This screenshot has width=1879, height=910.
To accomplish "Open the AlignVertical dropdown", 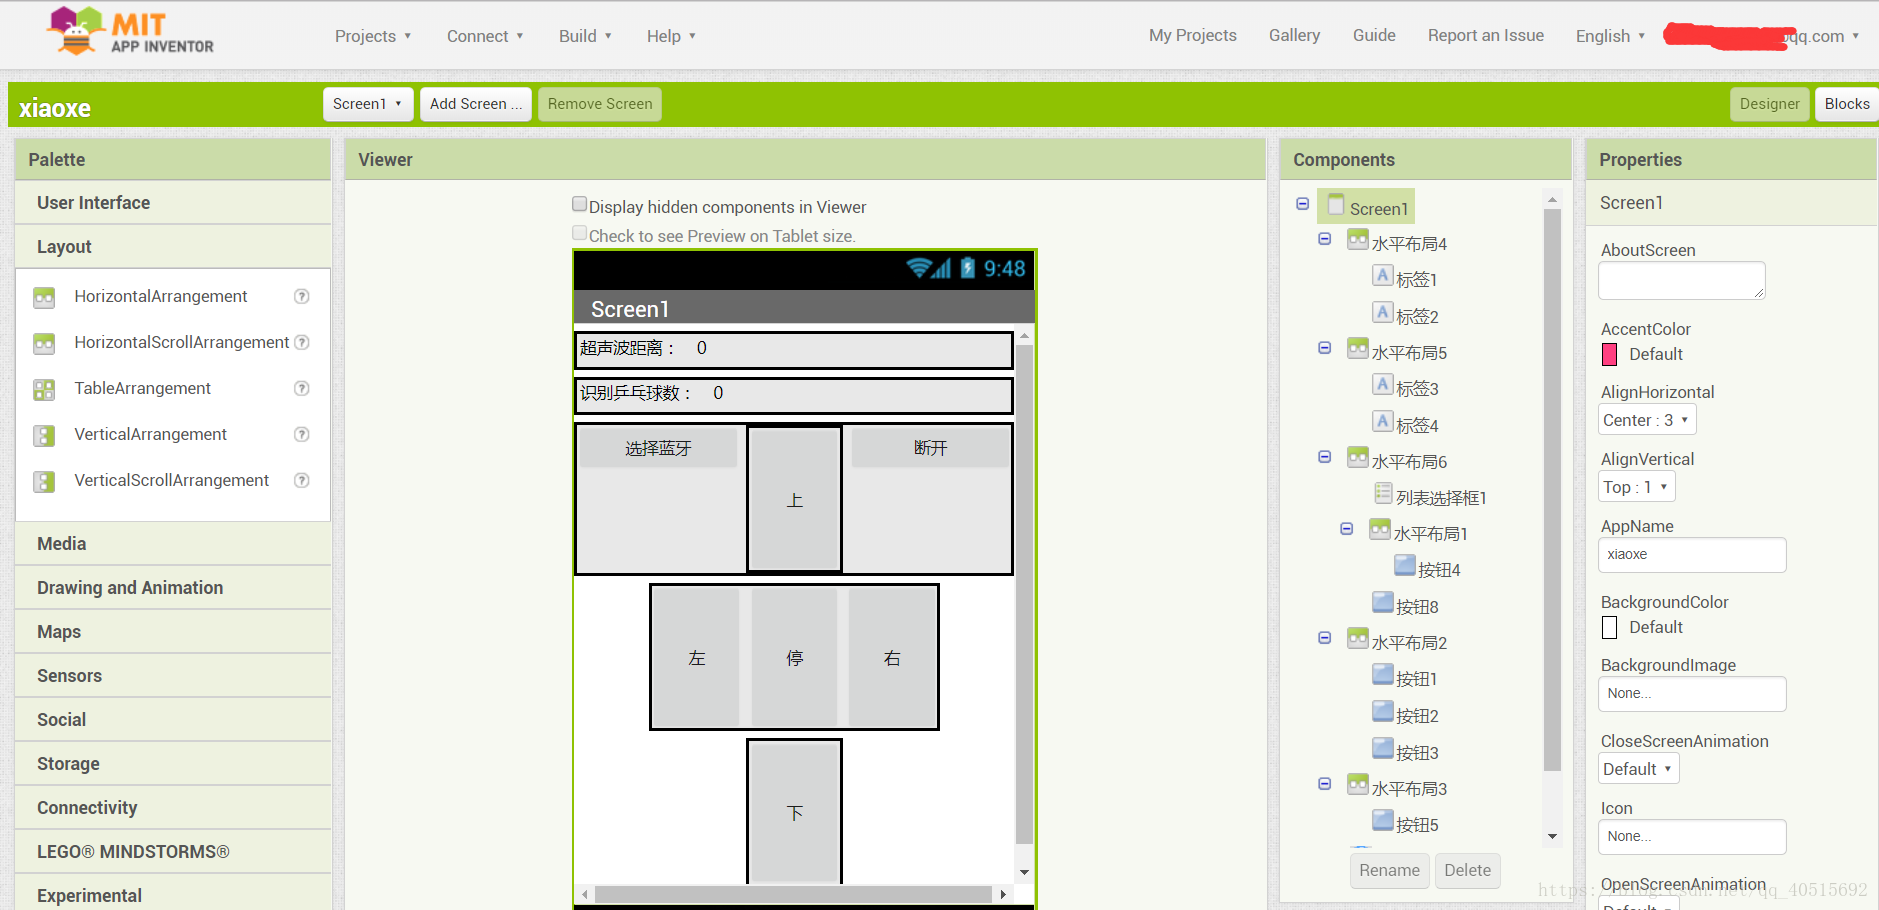I will (1635, 486).
